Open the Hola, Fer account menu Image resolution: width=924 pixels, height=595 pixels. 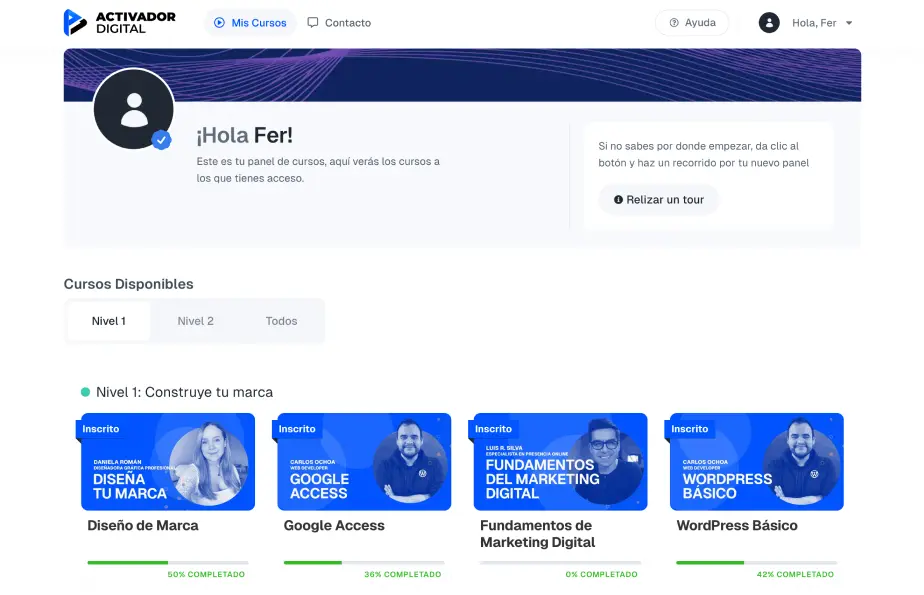pos(814,23)
